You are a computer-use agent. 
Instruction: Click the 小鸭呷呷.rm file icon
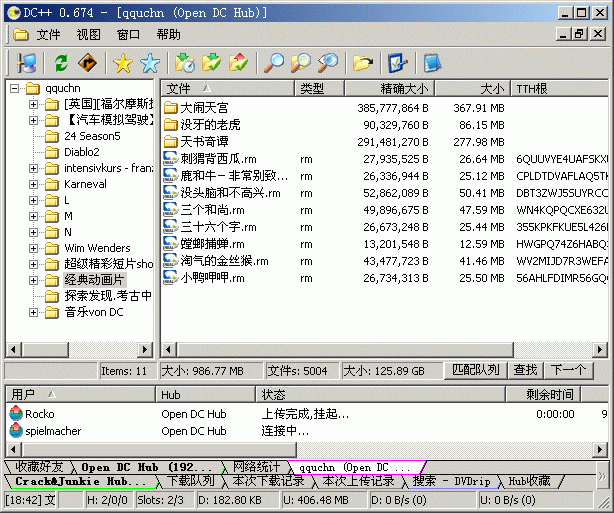point(170,277)
